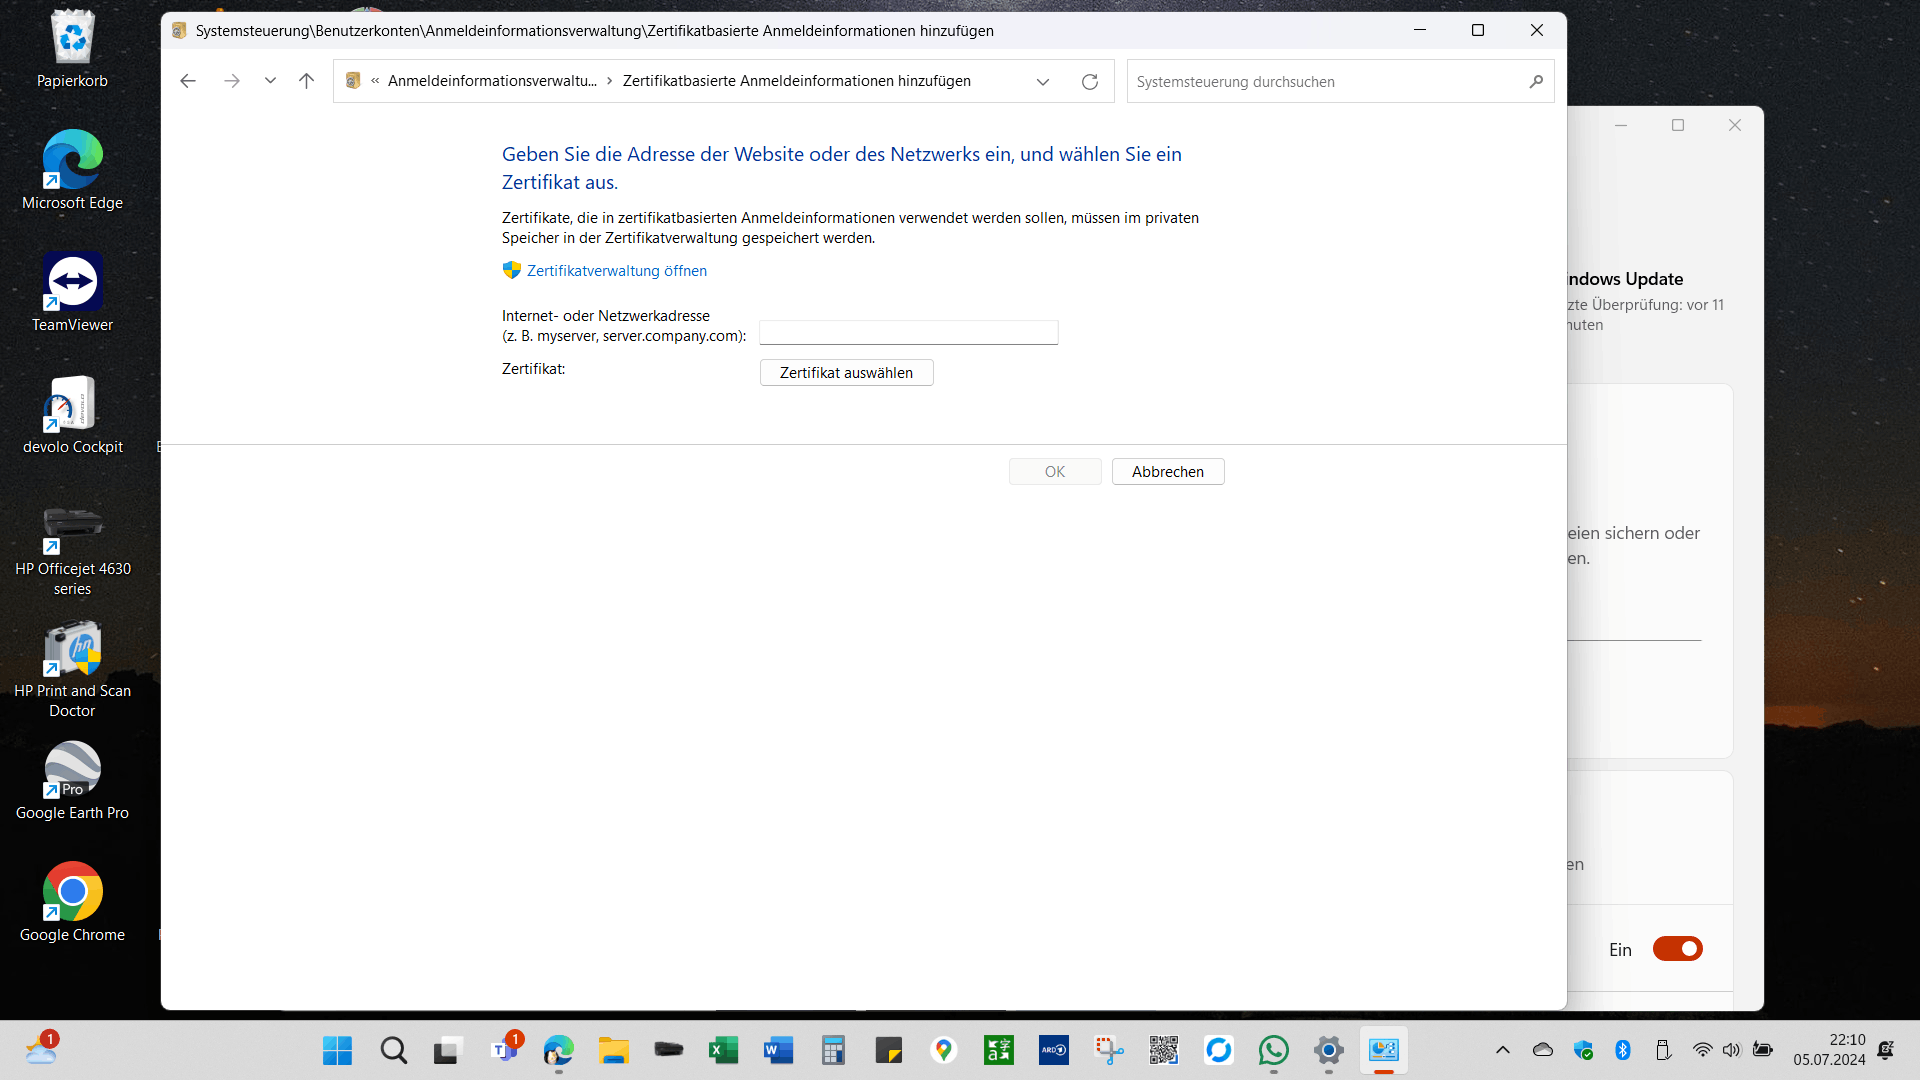Viewport: 1920px width, 1080px height.
Task: Go to Anmeldeinformationsverwaltung breadcrumb
Action: click(491, 81)
